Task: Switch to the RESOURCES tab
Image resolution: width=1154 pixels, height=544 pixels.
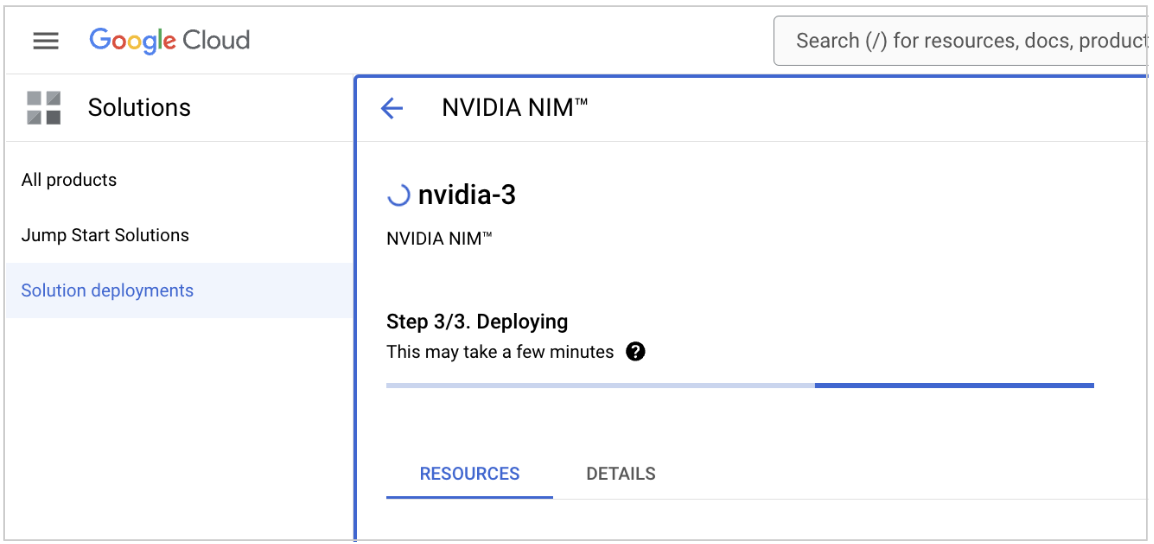Action: click(x=470, y=474)
